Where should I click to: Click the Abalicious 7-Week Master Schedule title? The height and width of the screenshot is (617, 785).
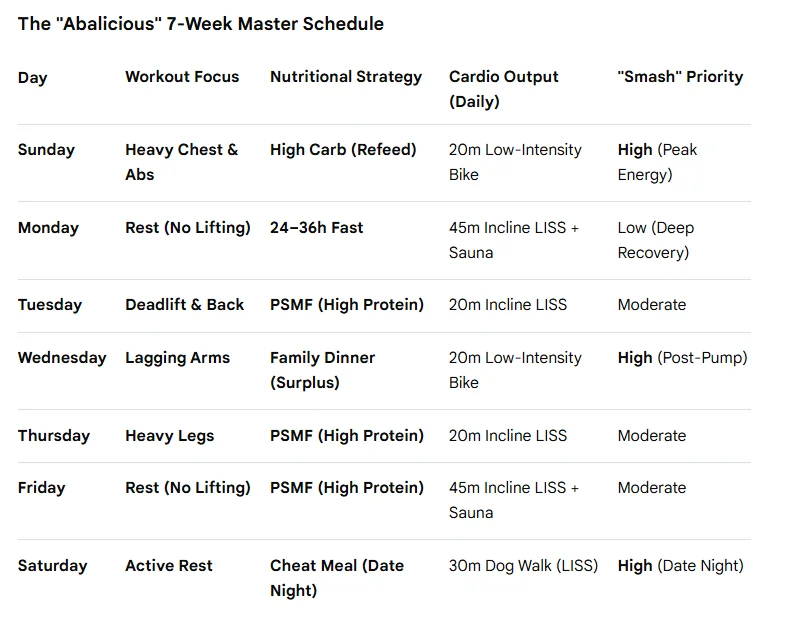tap(201, 24)
